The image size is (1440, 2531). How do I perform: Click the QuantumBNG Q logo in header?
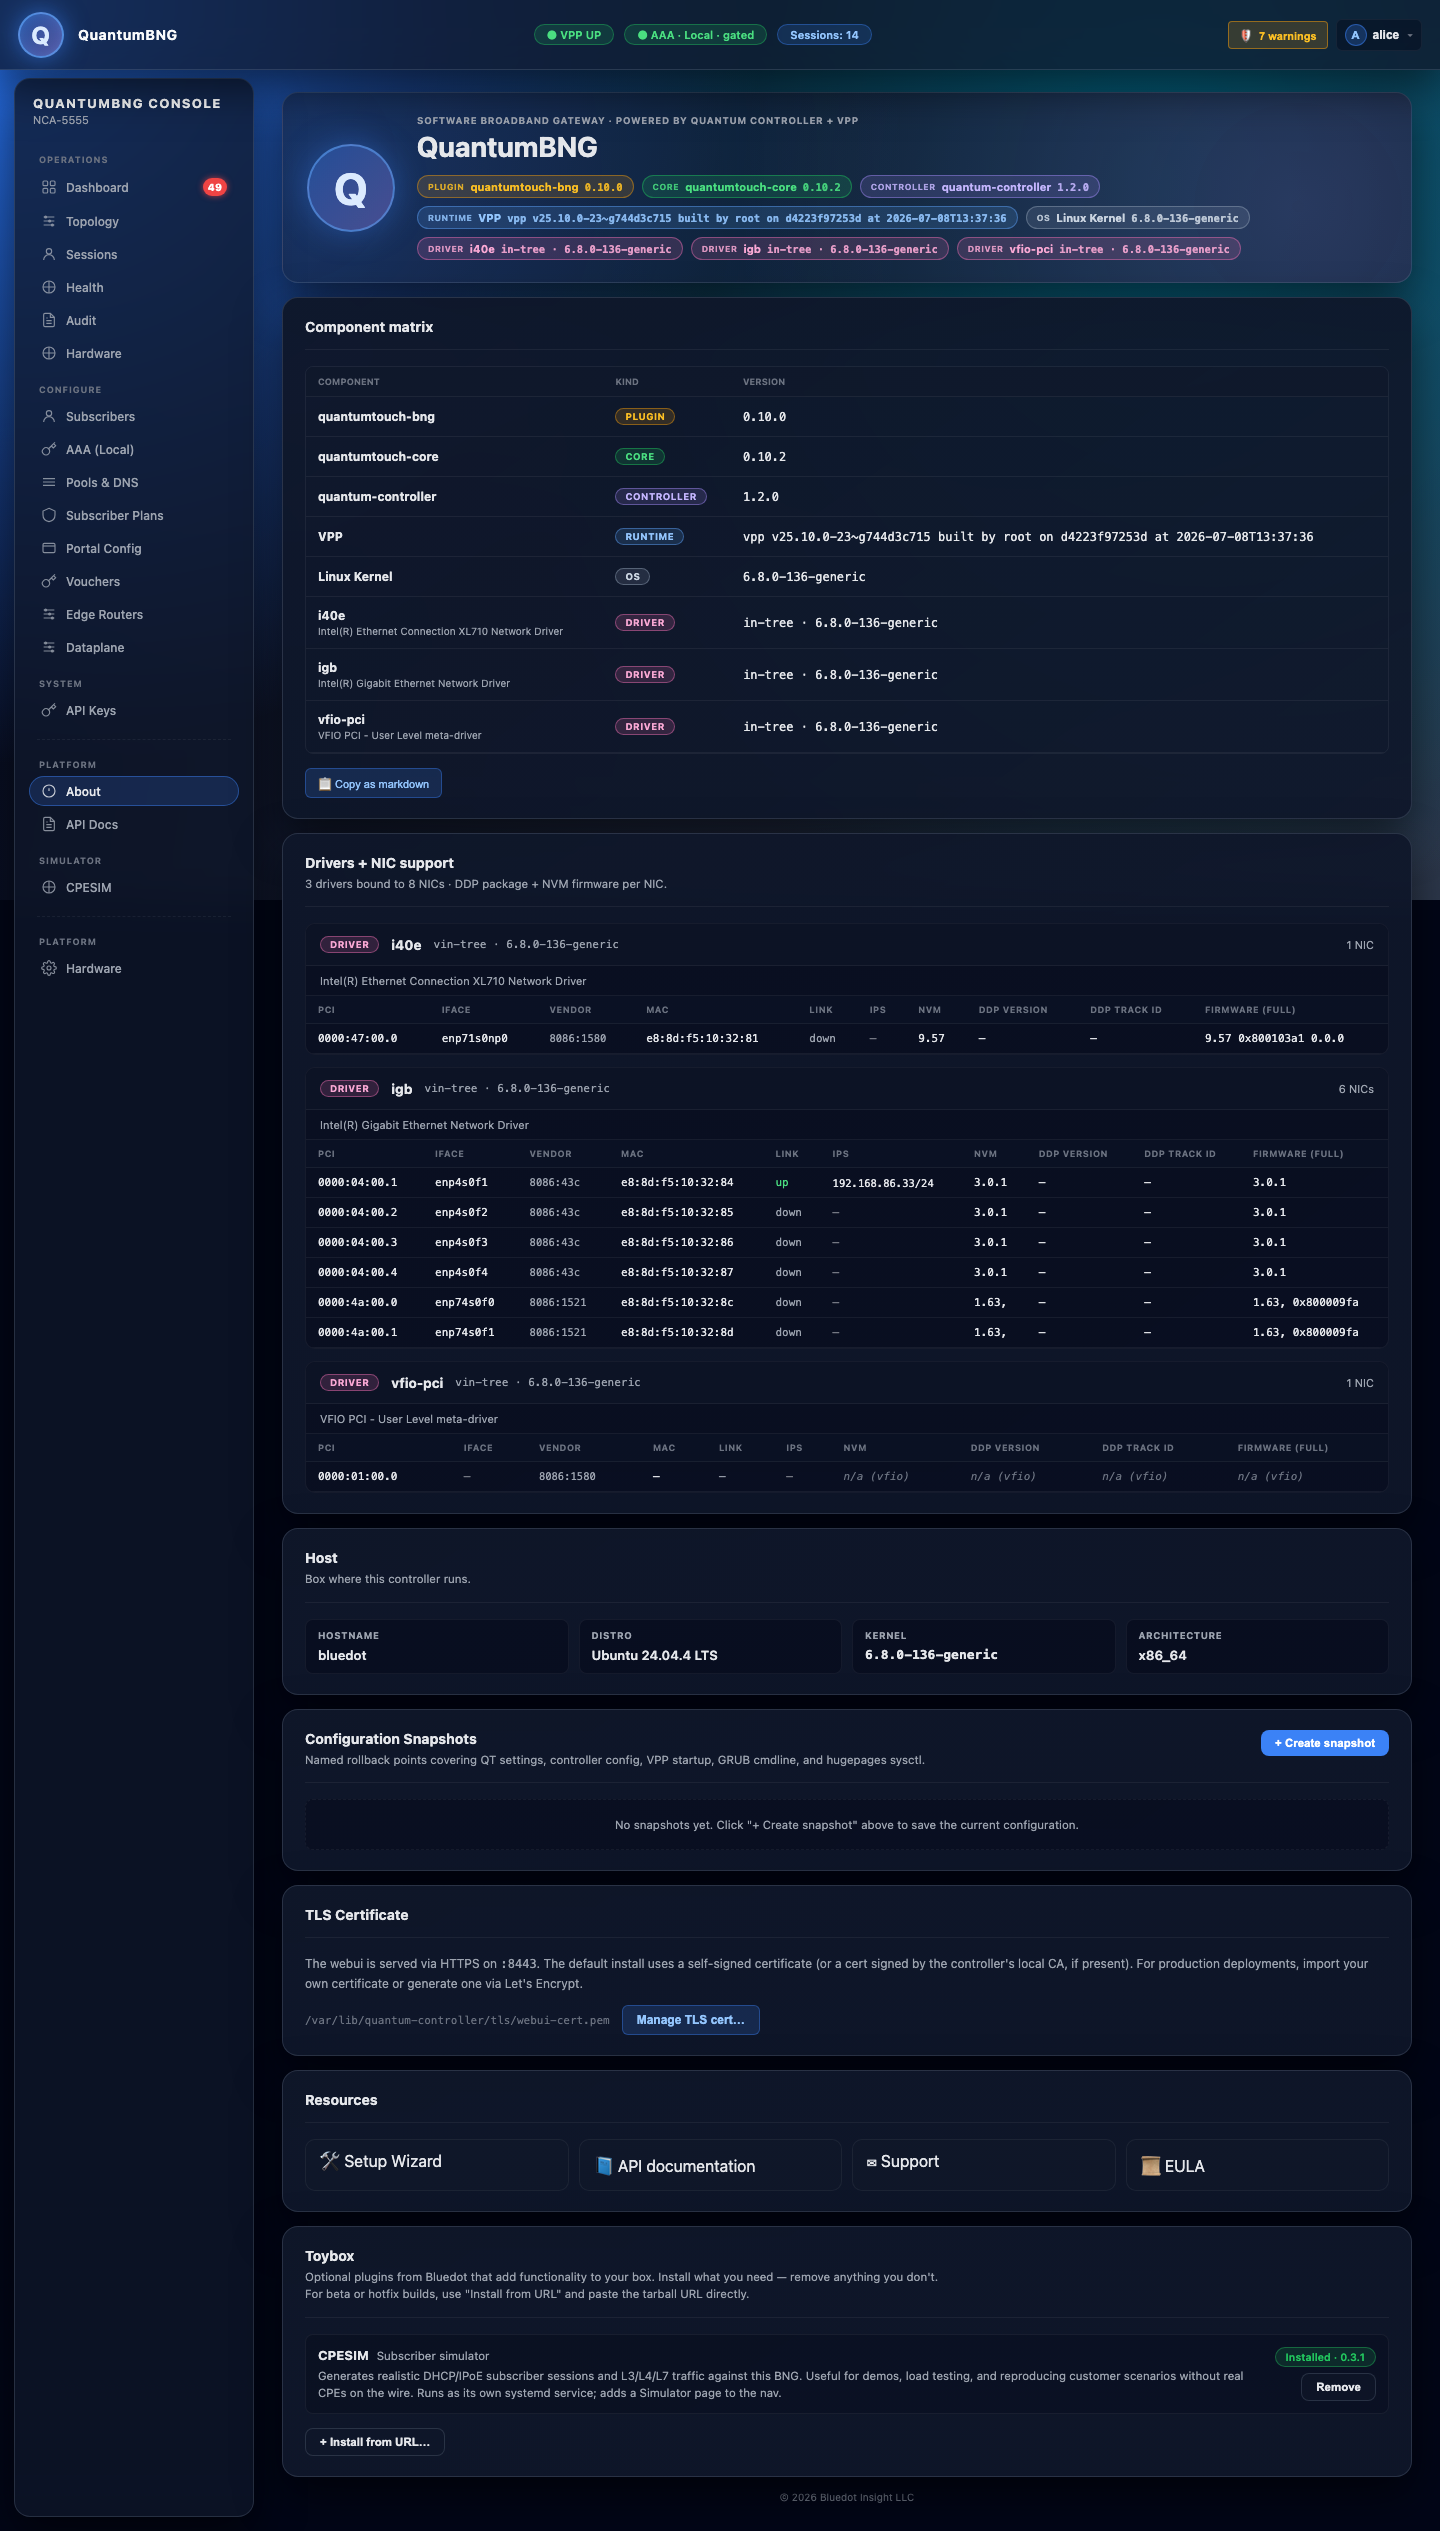tap(41, 35)
